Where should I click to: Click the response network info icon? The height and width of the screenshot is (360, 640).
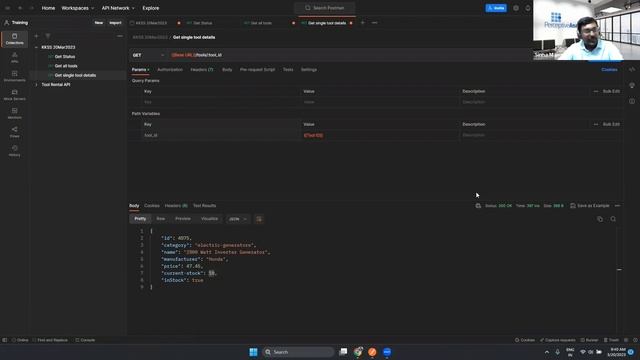click(x=478, y=206)
